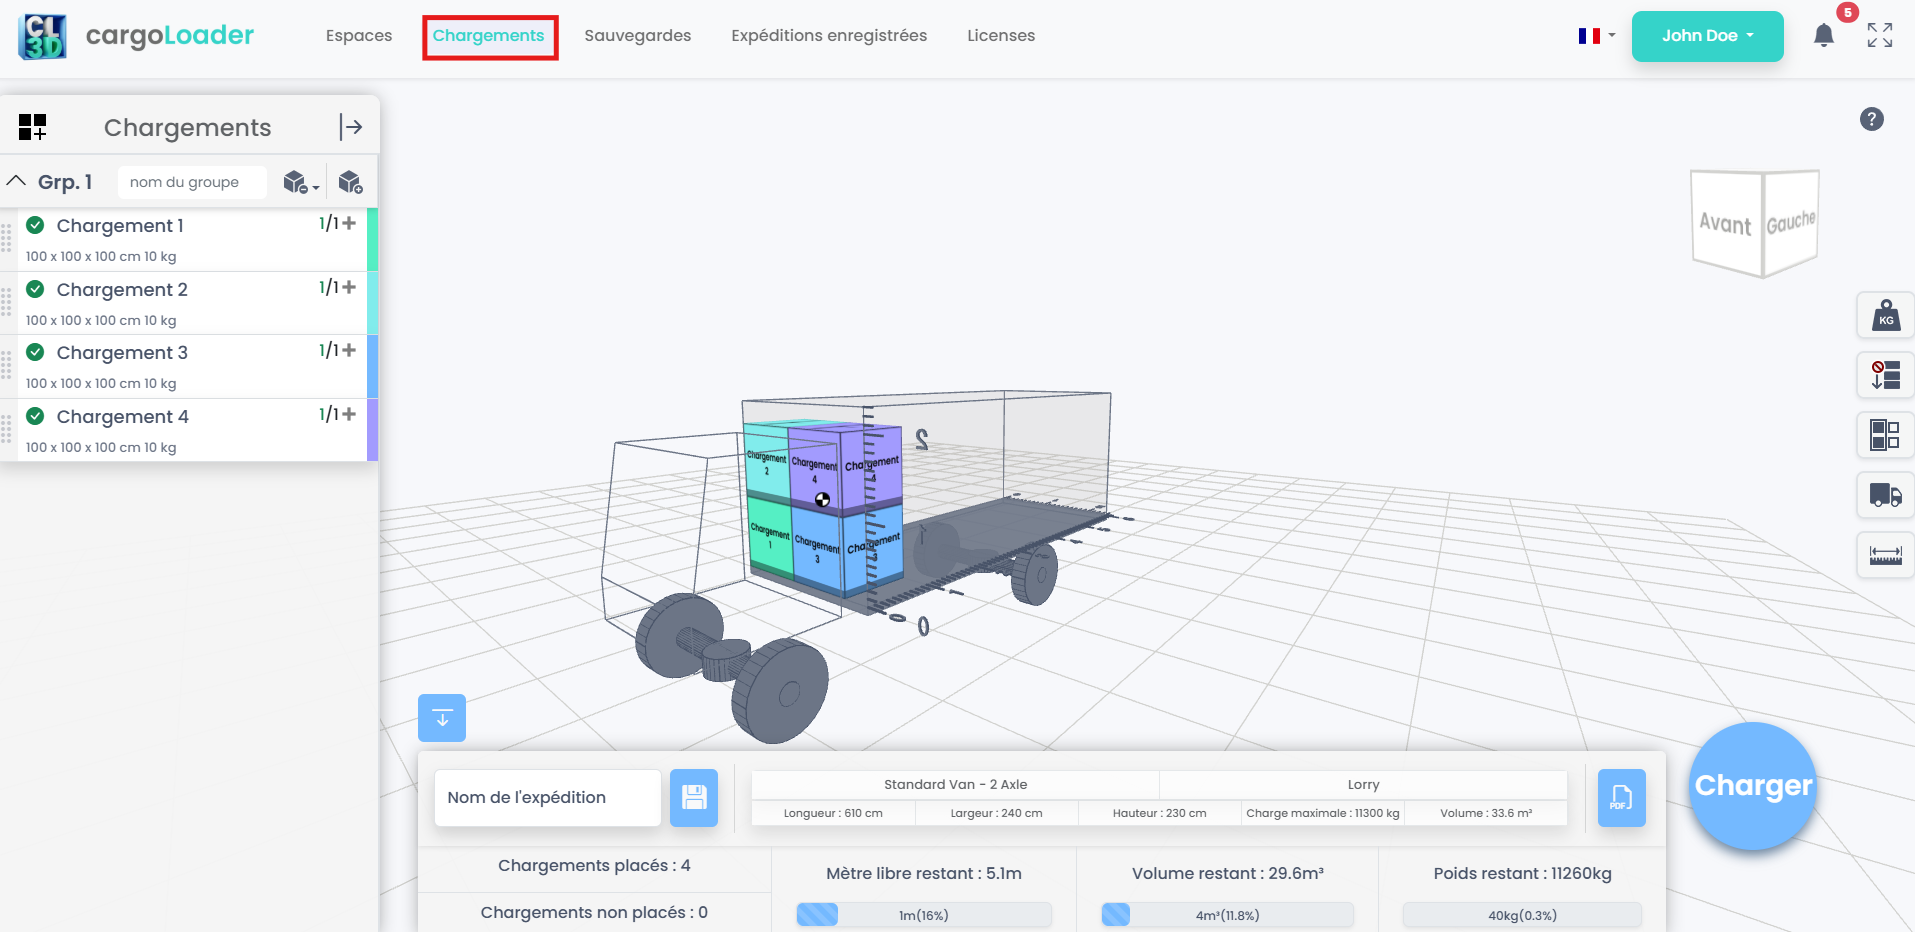The height and width of the screenshot is (932, 1915).
Task: Toggle the green check on Chargement 4
Action: tap(35, 416)
